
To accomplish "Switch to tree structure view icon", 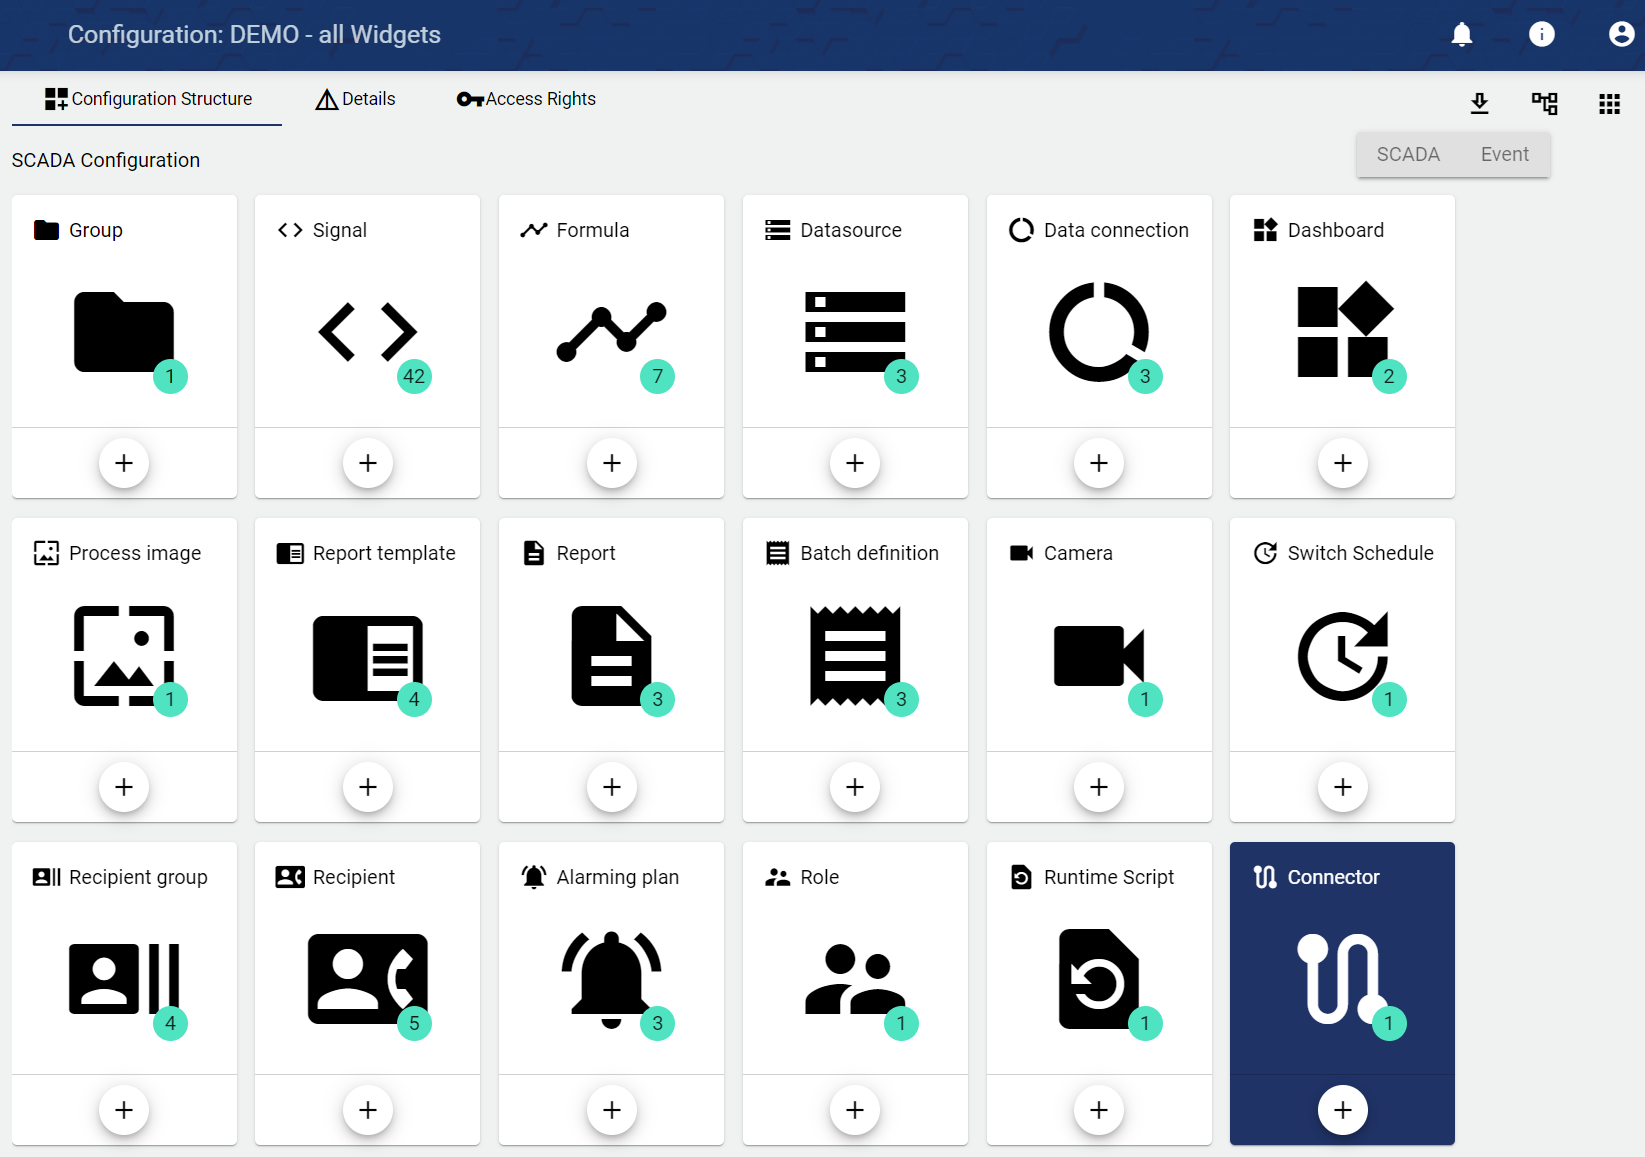I will point(1544,103).
